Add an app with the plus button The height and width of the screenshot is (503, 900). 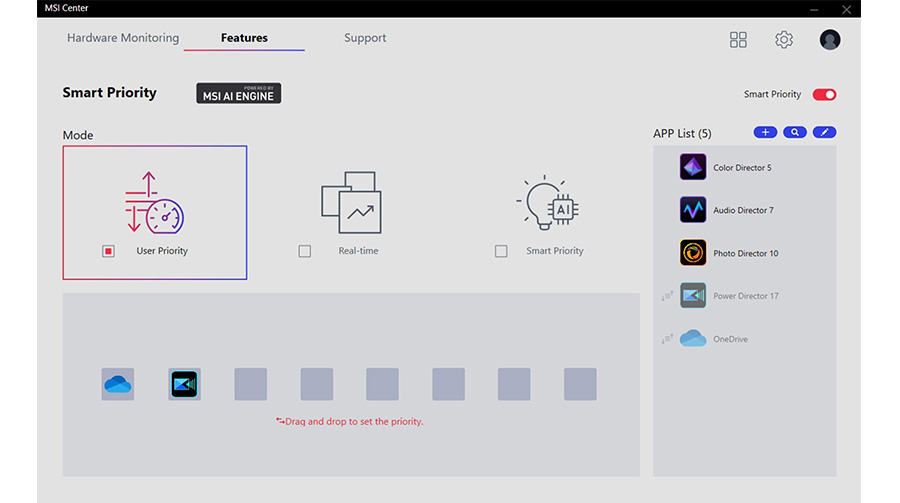pos(765,133)
